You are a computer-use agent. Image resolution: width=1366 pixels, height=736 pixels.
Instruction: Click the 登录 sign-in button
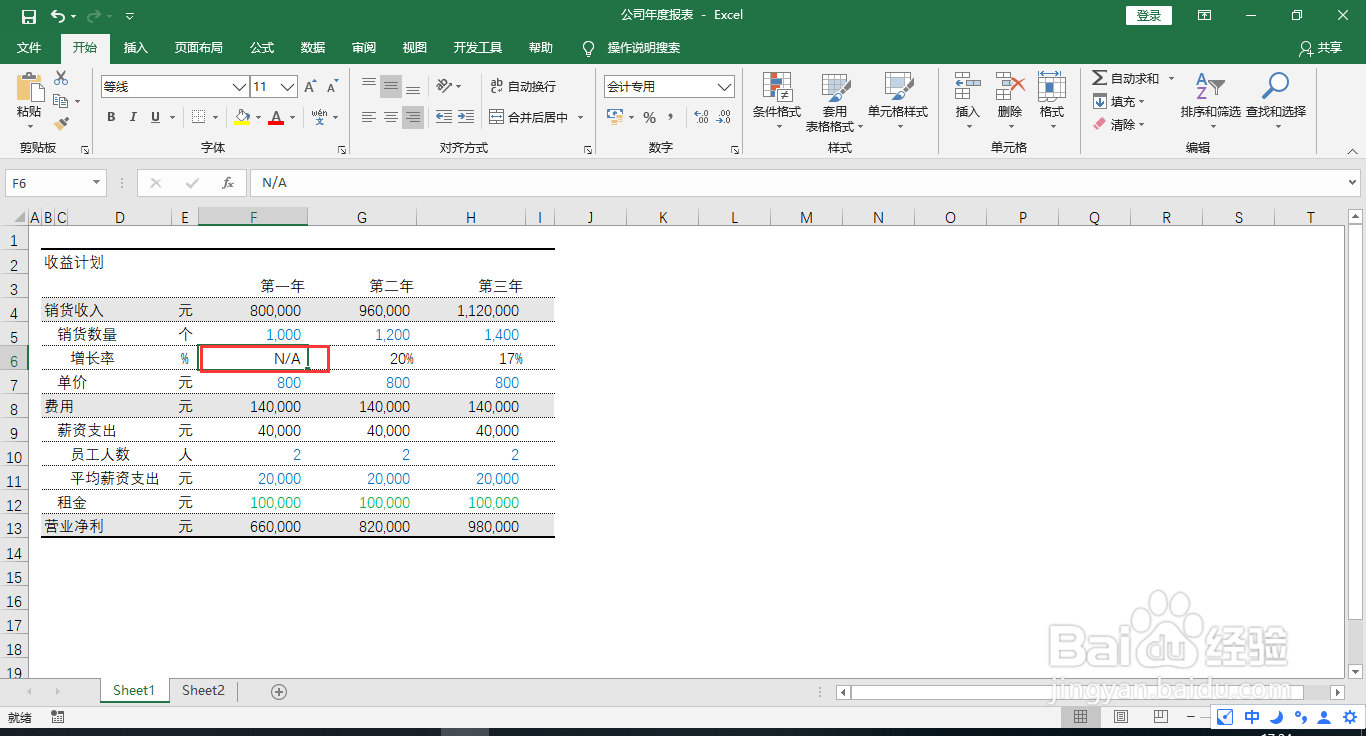[1148, 15]
